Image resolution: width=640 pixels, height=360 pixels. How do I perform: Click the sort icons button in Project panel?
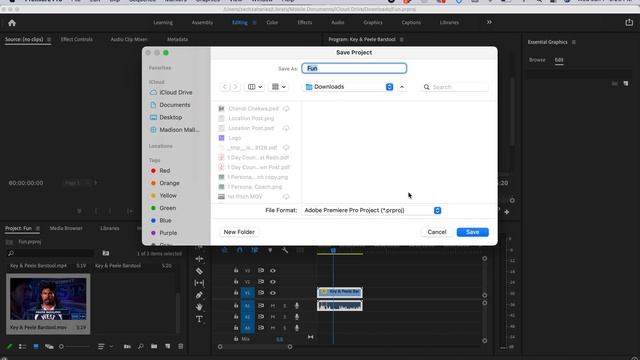click(101, 347)
